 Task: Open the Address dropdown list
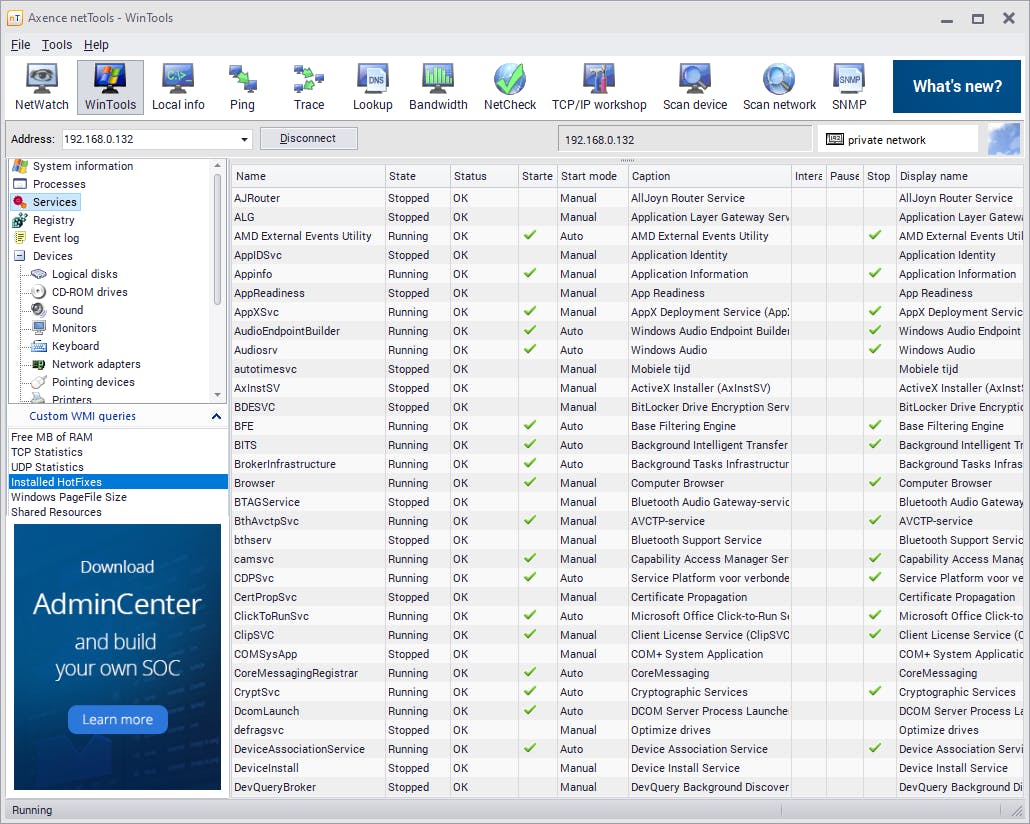245,140
